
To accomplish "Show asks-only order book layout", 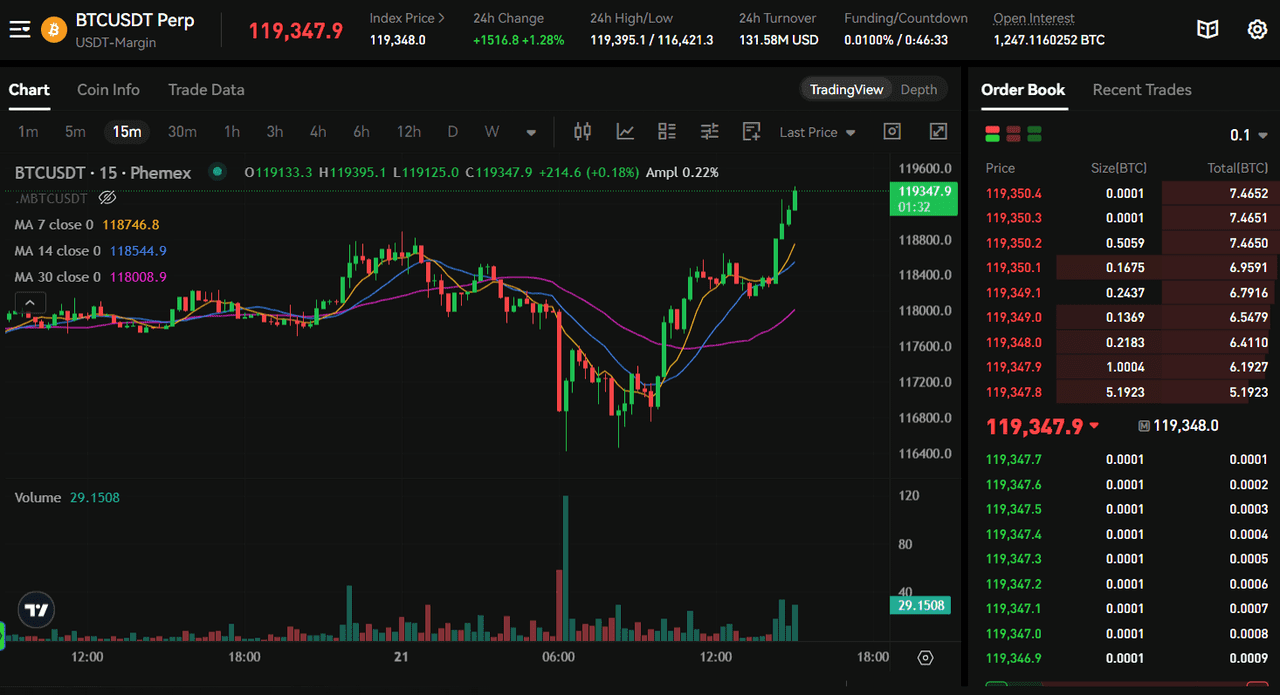I will click(1012, 133).
